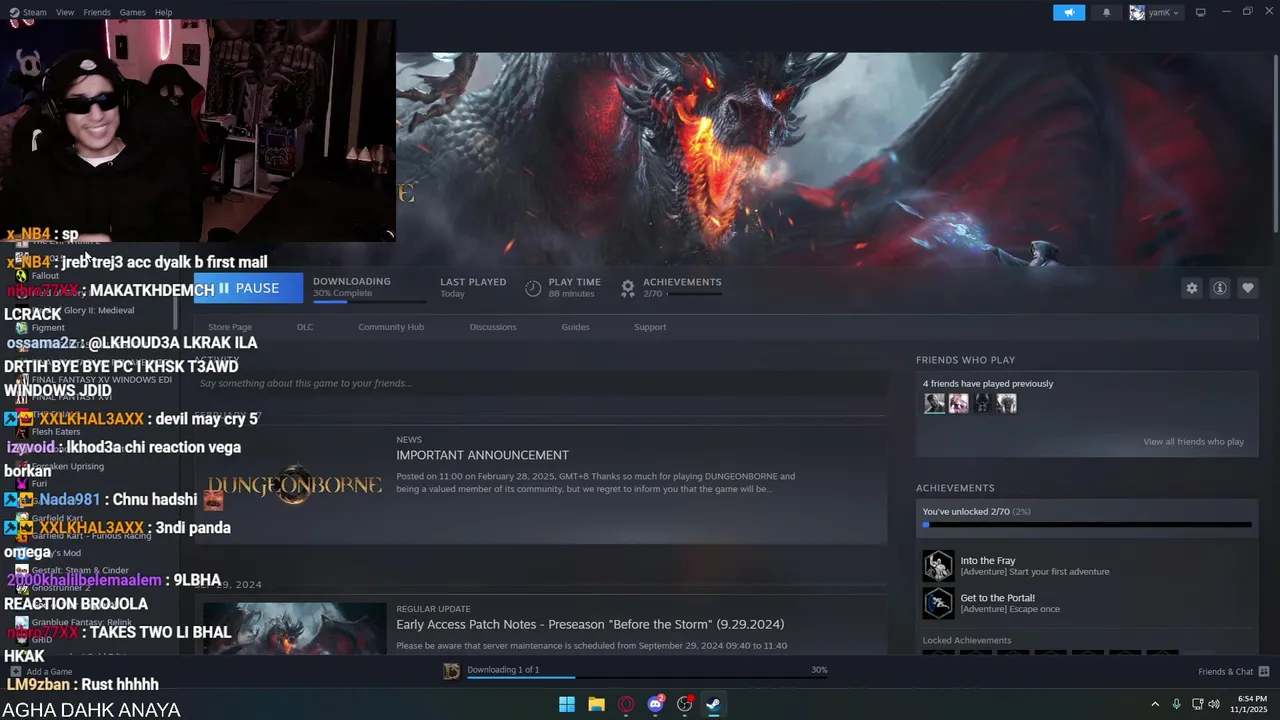This screenshot has width=1280, height=720.
Task: Click the Get to the Portal! achievement title
Action: point(998,598)
